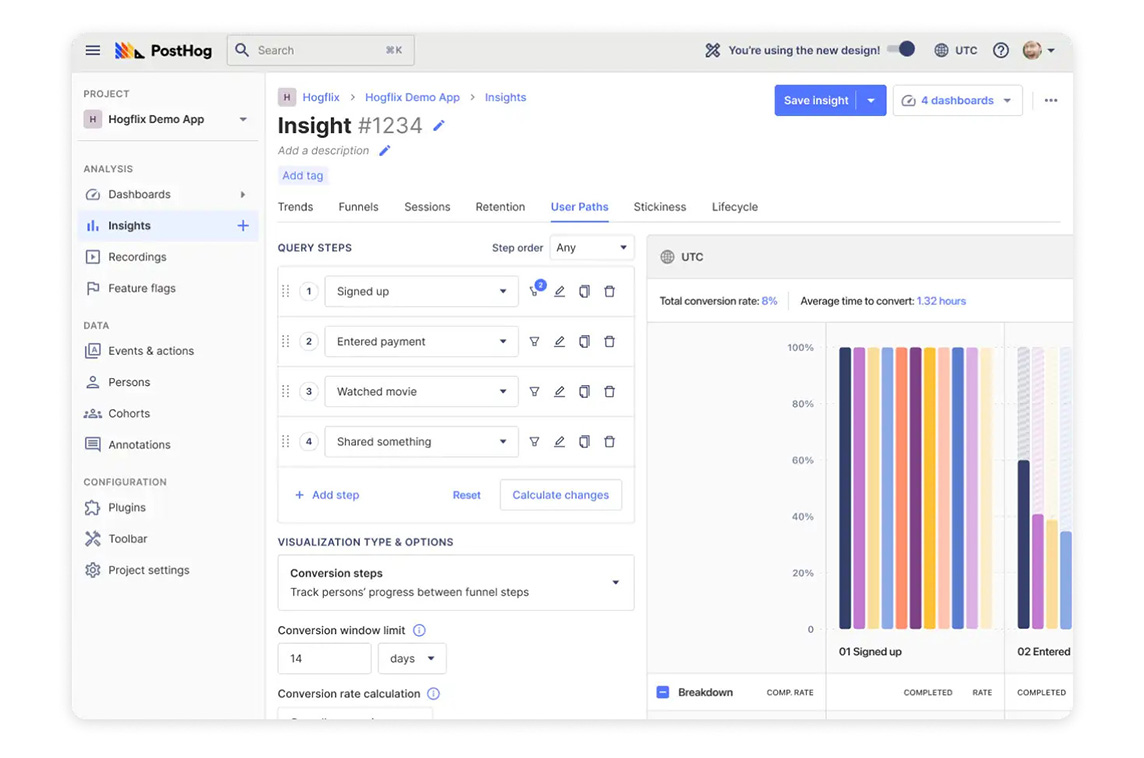Expand the Dashboards submenu arrow

(243, 195)
